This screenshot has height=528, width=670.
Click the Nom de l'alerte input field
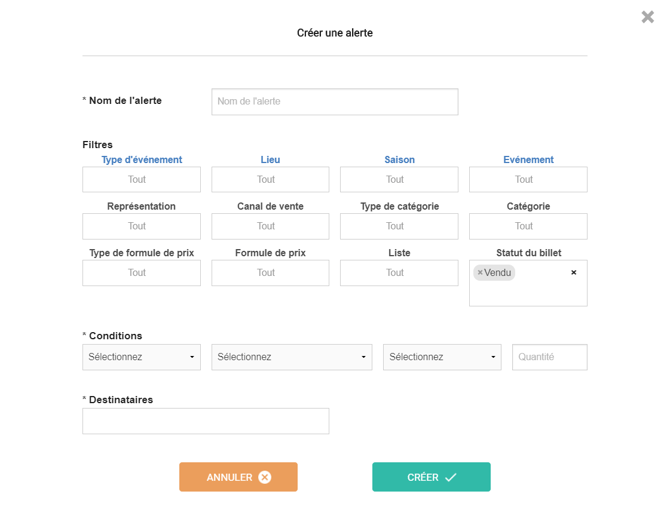334,101
